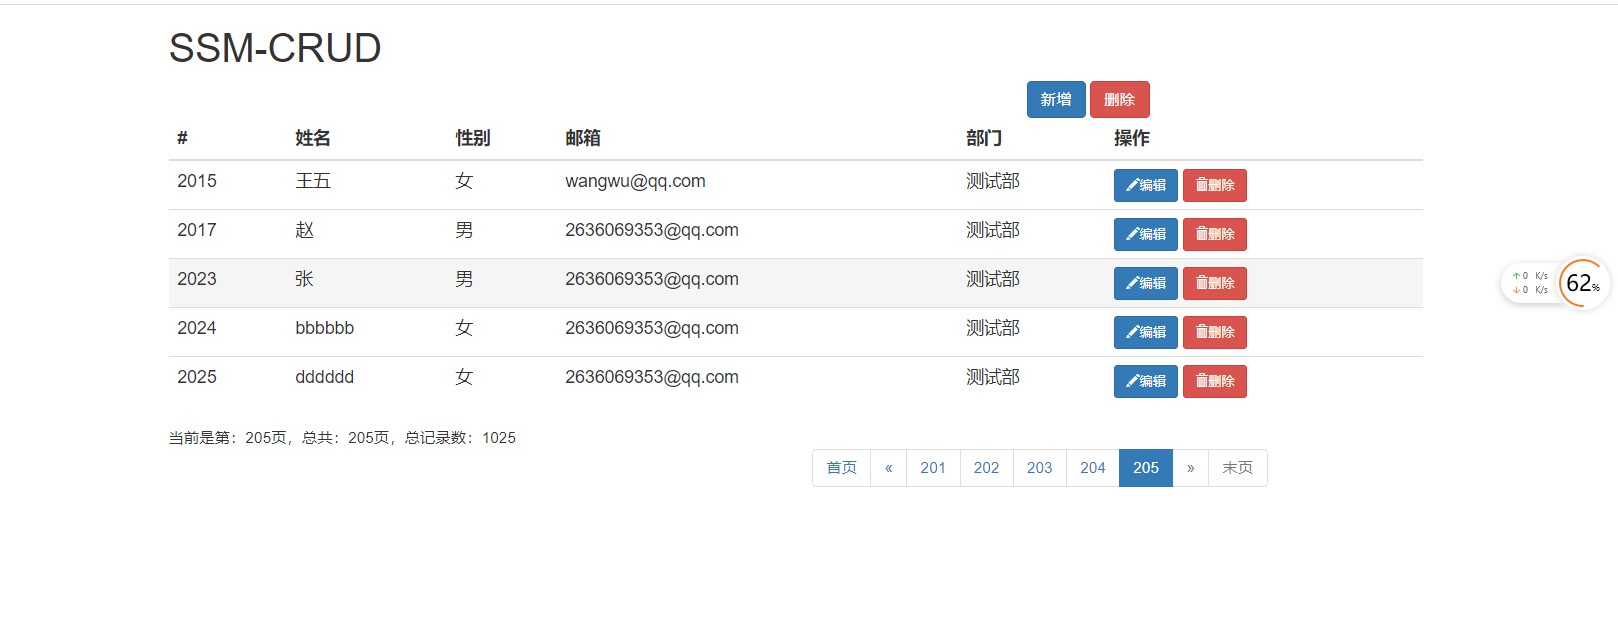Delete employee 2023 named 张

click(1215, 283)
